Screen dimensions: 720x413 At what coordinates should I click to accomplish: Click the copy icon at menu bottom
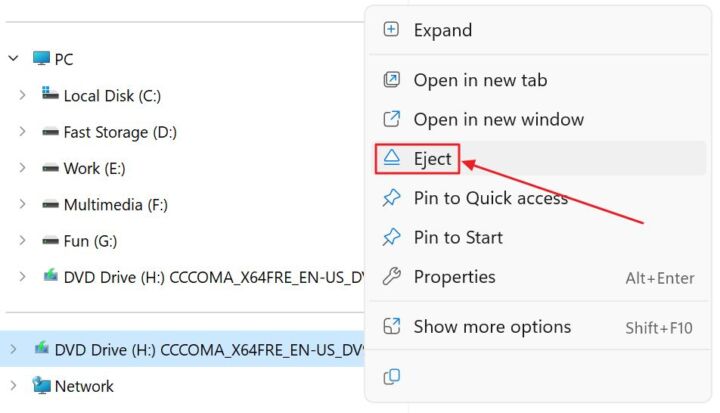pyautogui.click(x=392, y=376)
